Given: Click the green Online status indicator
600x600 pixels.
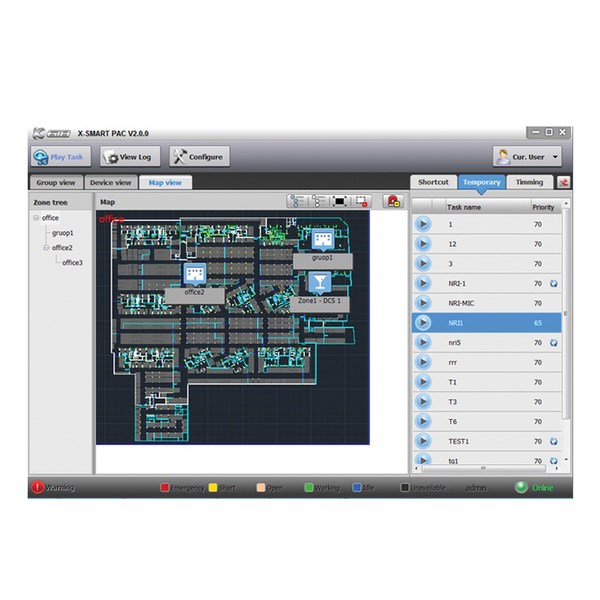Looking at the screenshot, I should tap(521, 487).
